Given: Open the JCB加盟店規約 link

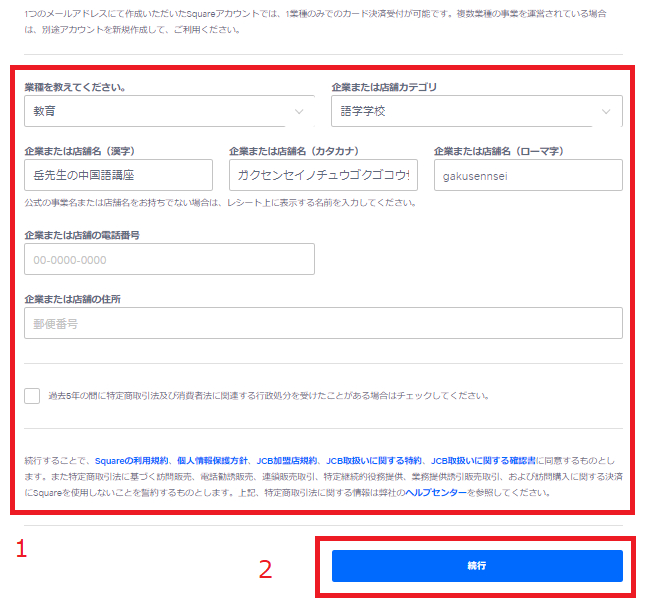Looking at the screenshot, I should click(x=287, y=461).
